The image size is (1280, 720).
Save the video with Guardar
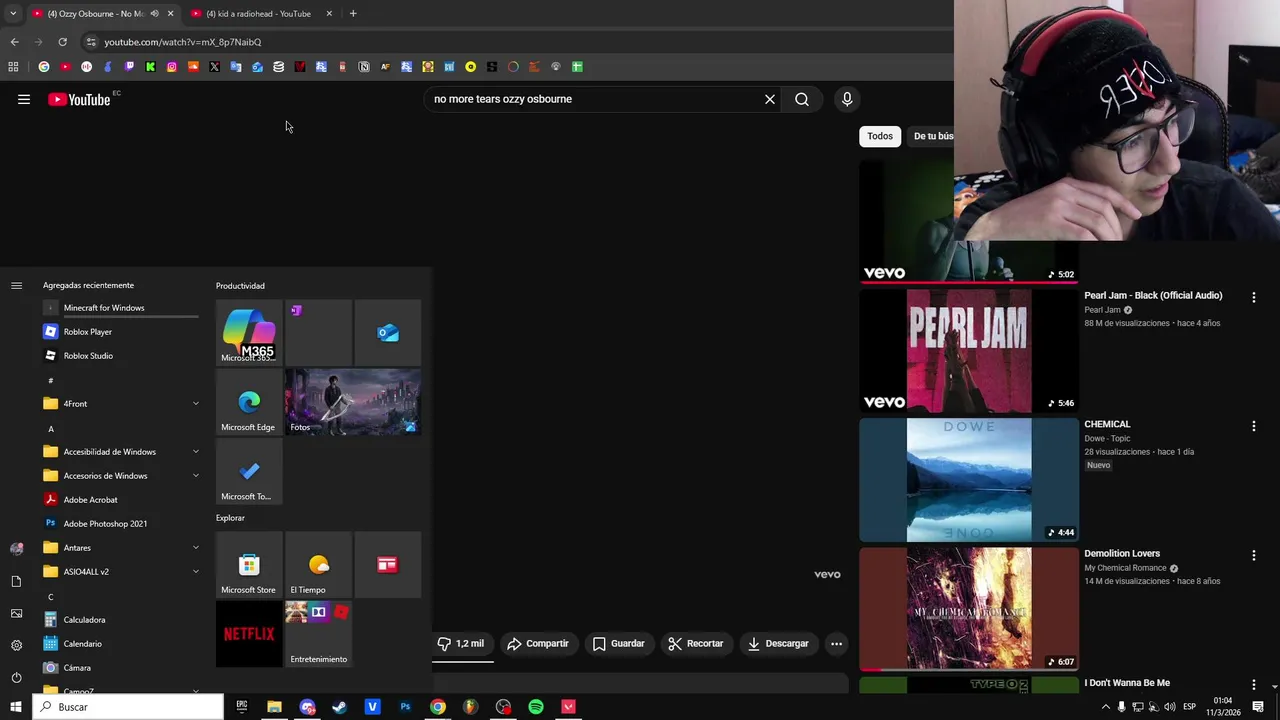(x=618, y=644)
